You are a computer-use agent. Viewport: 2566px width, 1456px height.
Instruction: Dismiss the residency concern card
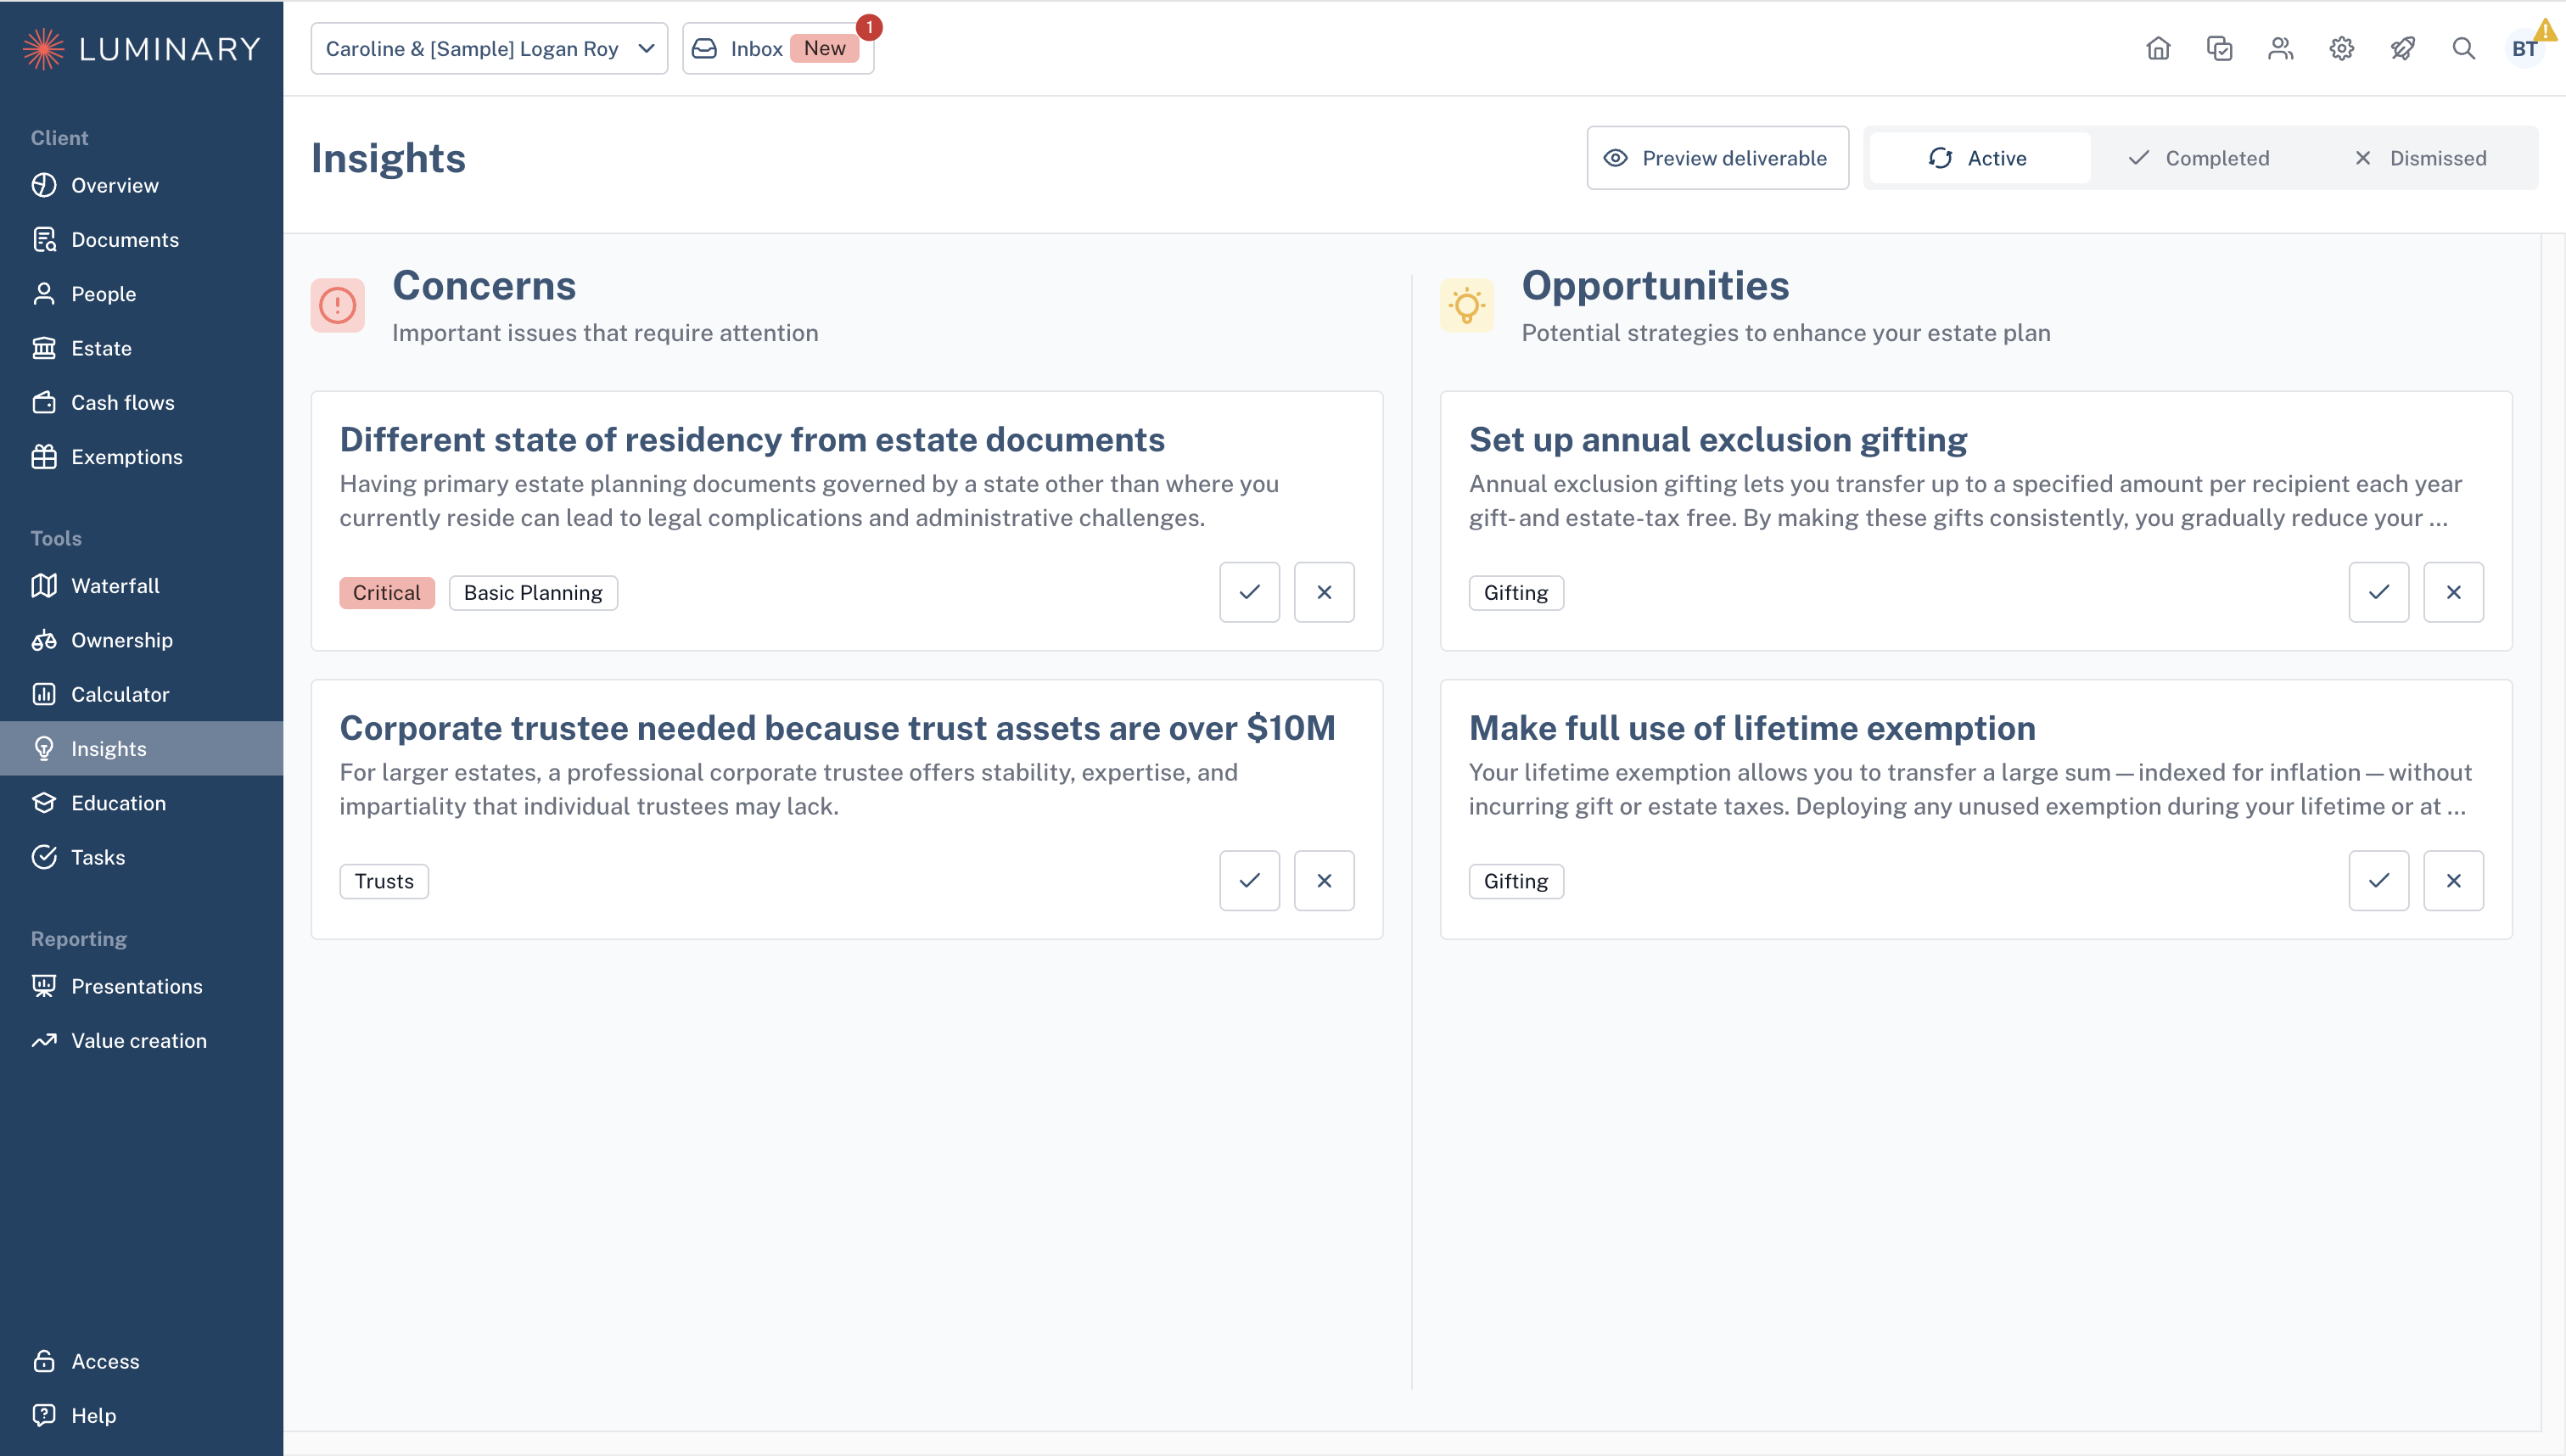point(1324,592)
